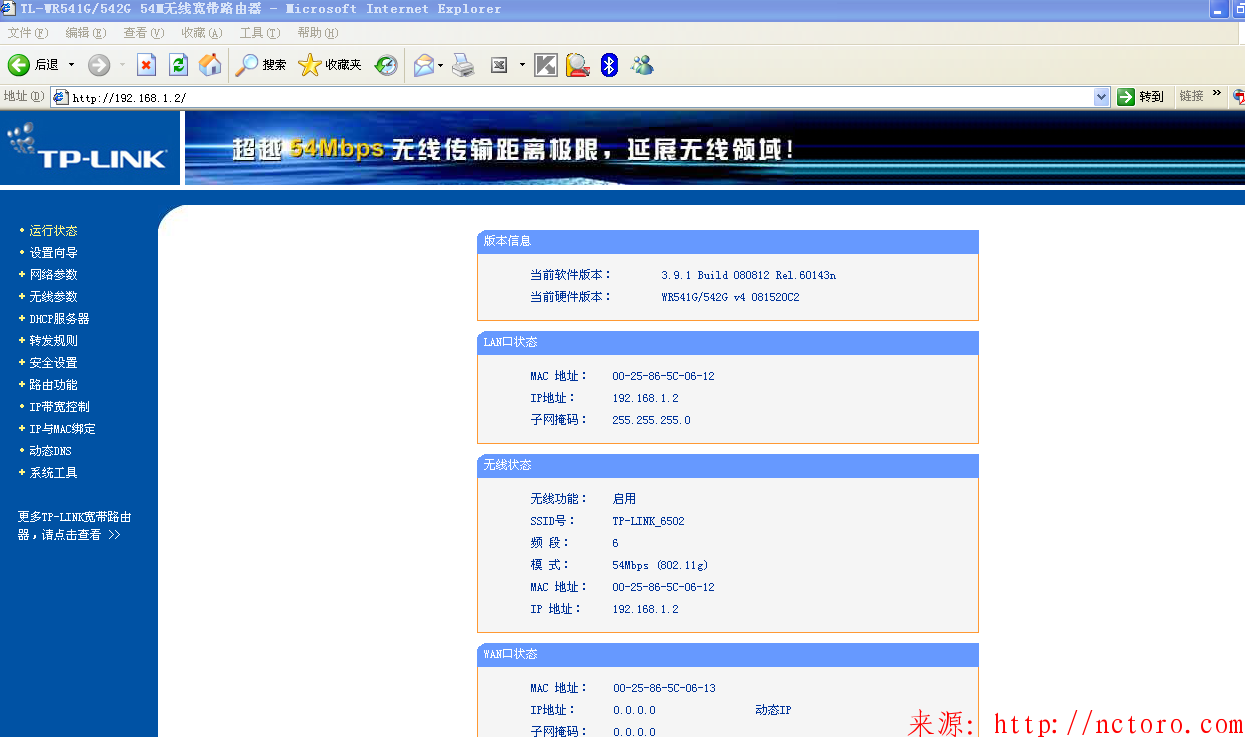This screenshot has width=1245, height=737.
Task: Click the IE icon in the title bar
Action: pyautogui.click(x=9, y=9)
